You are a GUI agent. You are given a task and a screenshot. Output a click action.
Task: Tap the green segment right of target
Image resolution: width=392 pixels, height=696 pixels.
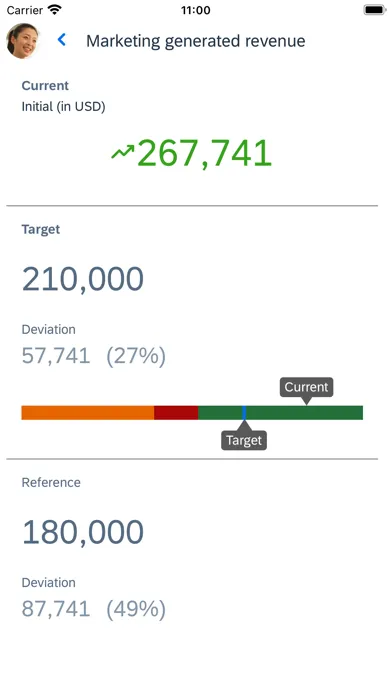pos(305,412)
